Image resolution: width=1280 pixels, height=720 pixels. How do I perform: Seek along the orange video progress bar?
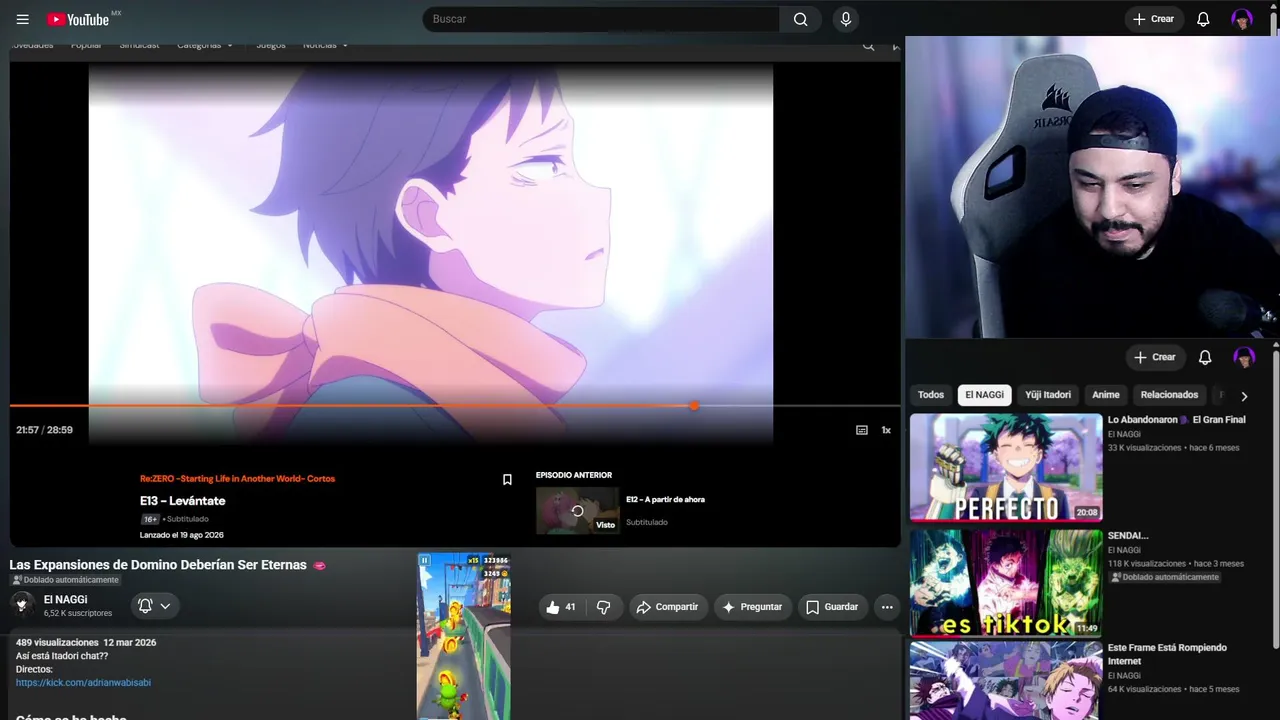point(455,405)
